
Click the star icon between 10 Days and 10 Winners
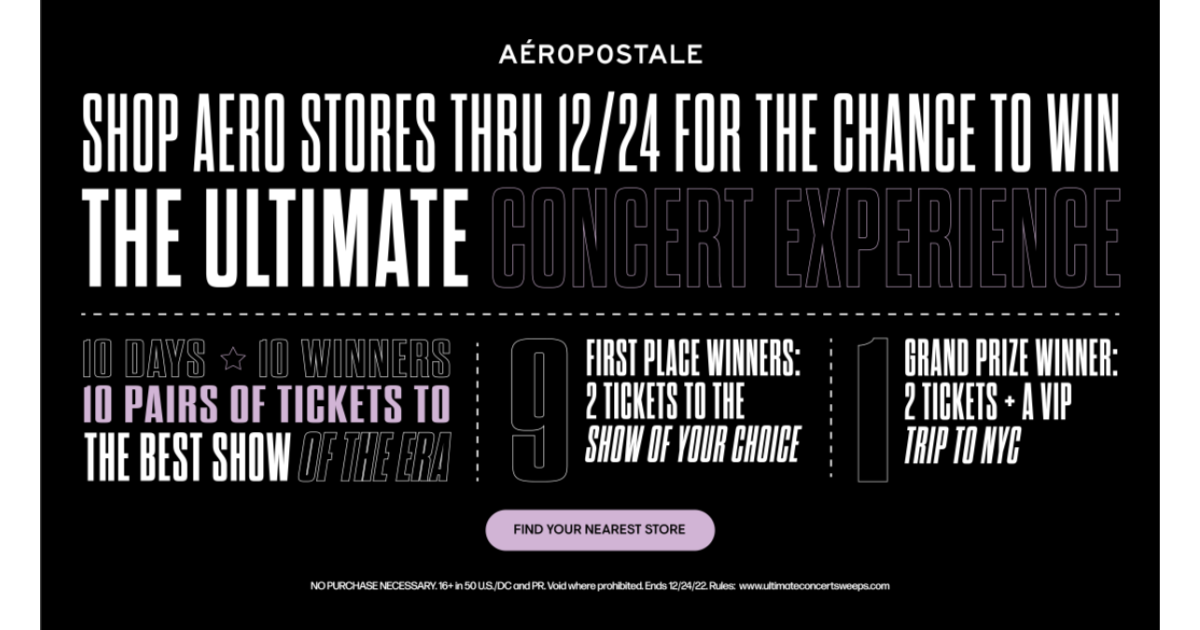pyautogui.click(x=233, y=358)
